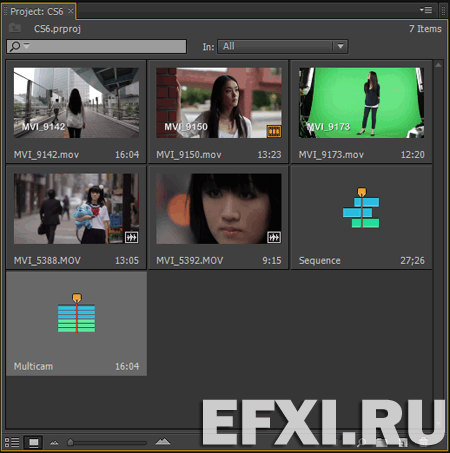
Task: Click the zoom in large mountains icon
Action: tap(163, 442)
